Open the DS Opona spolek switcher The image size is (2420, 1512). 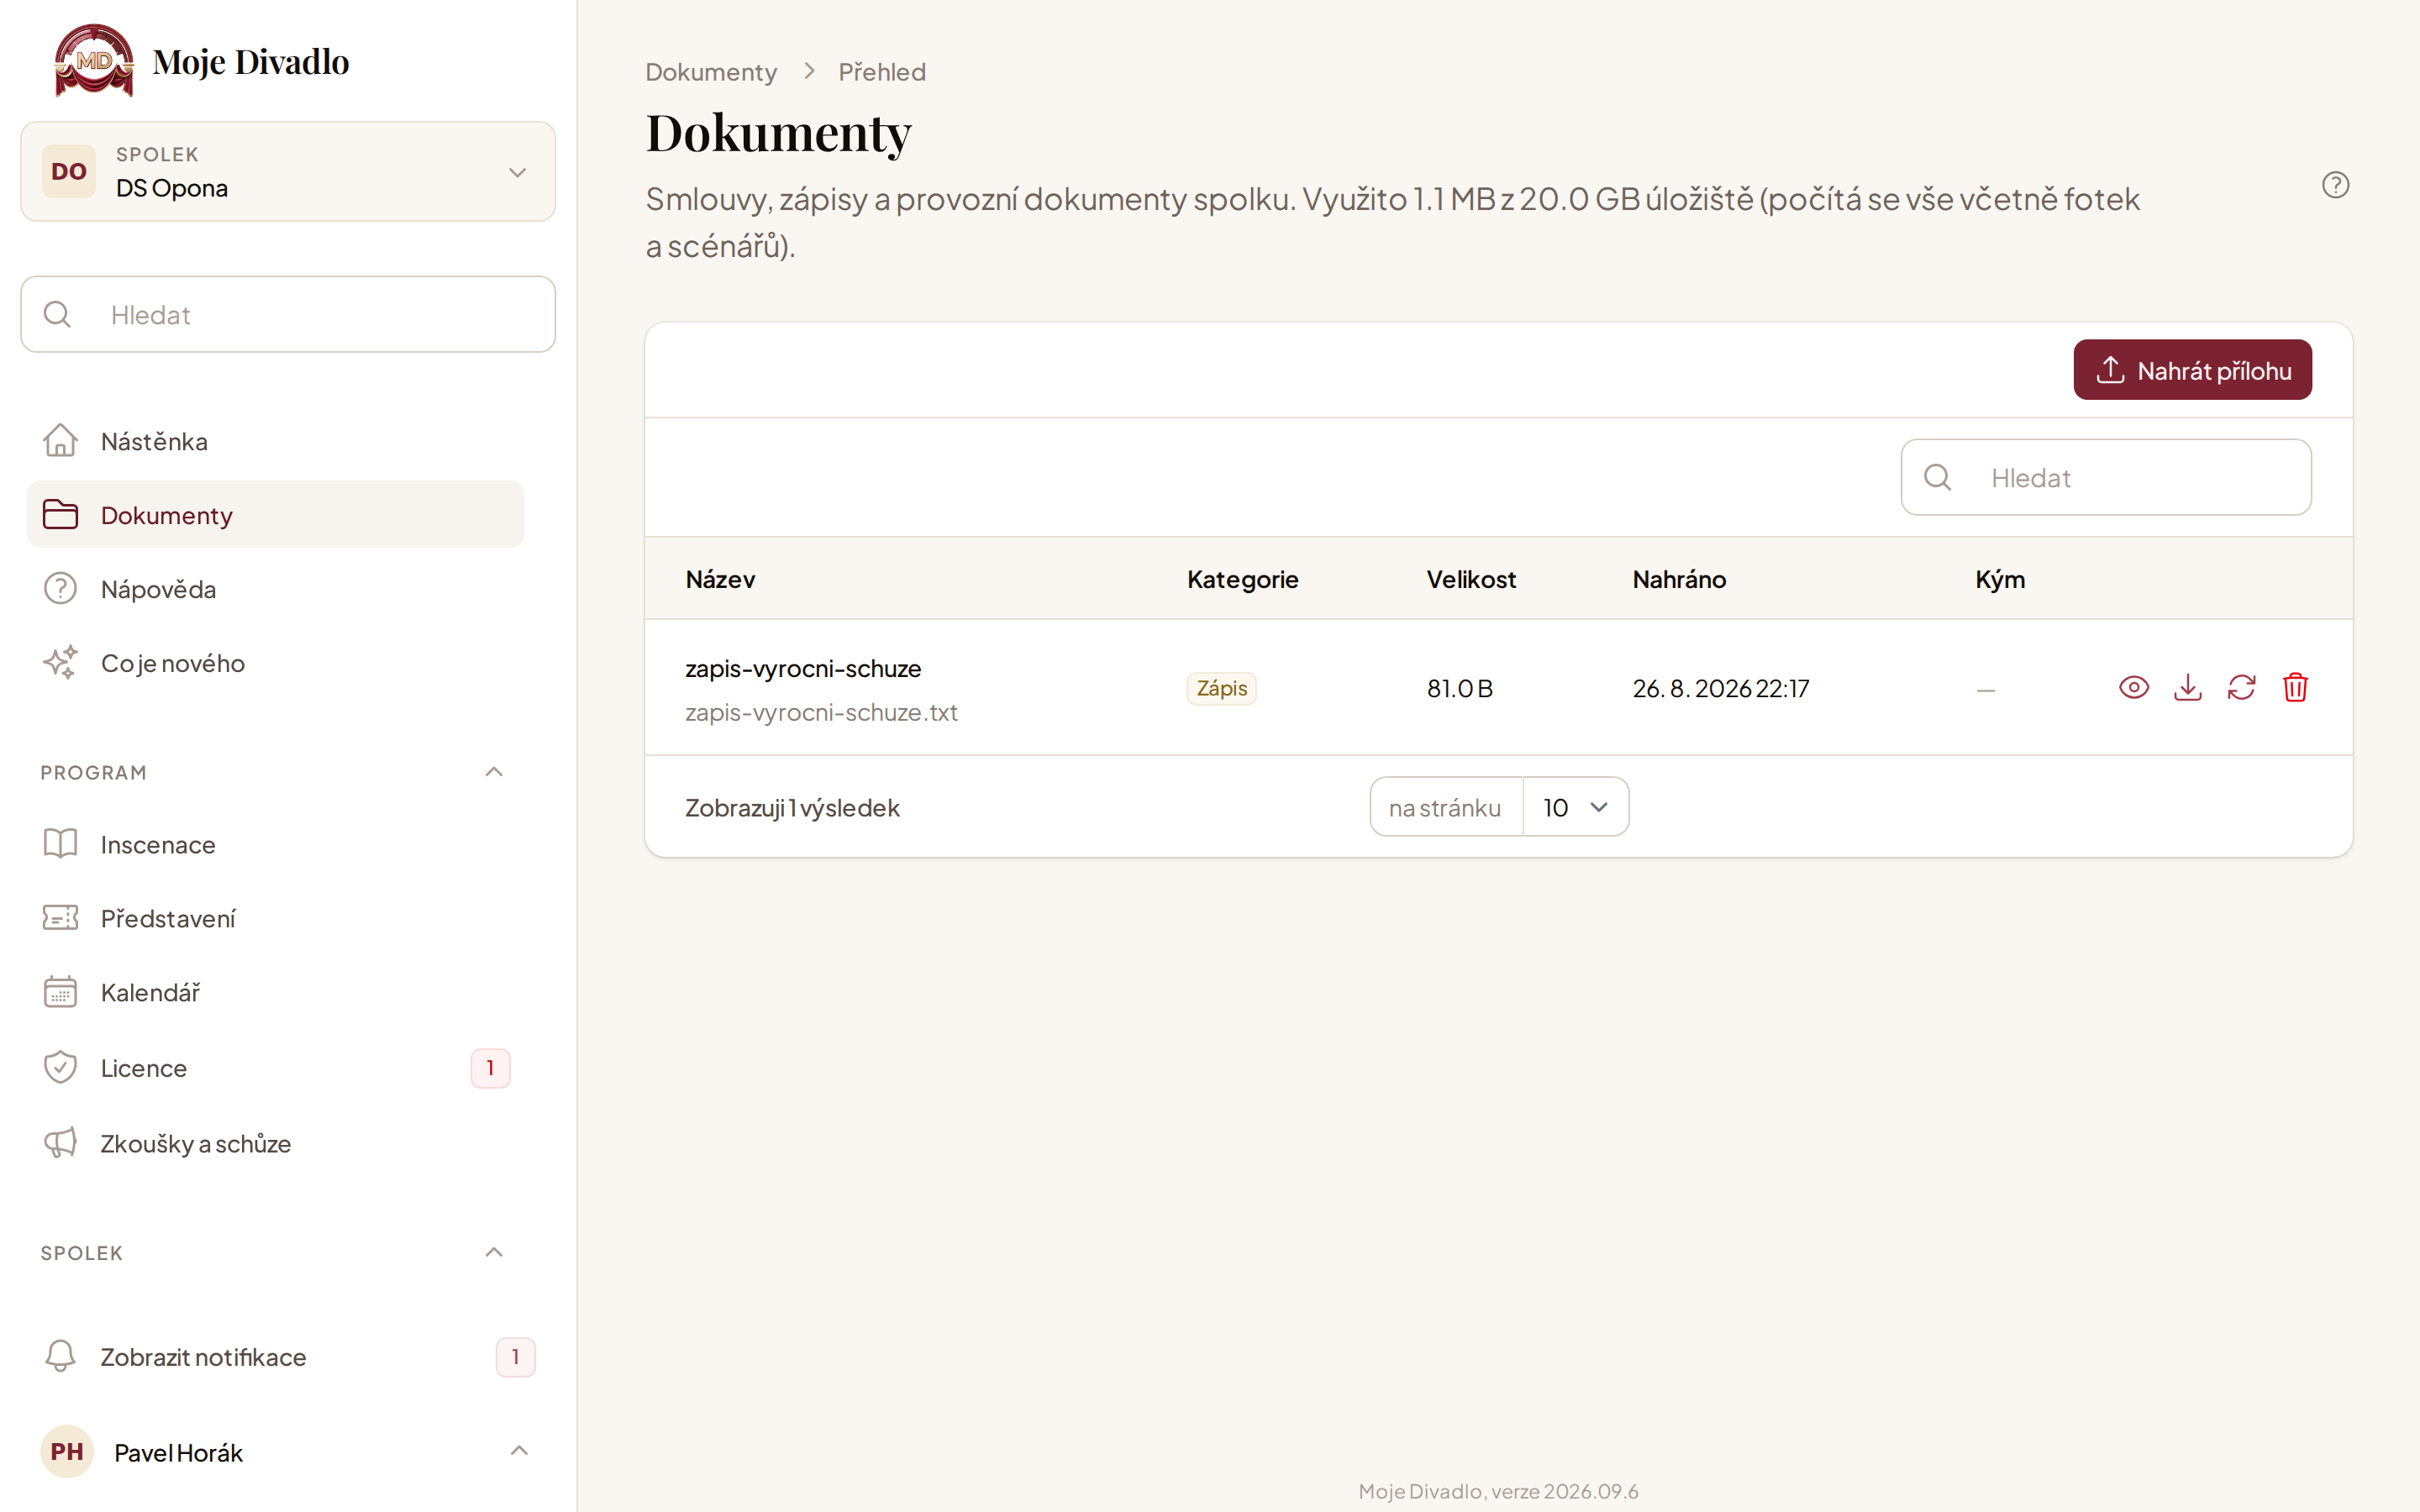[x=288, y=171]
